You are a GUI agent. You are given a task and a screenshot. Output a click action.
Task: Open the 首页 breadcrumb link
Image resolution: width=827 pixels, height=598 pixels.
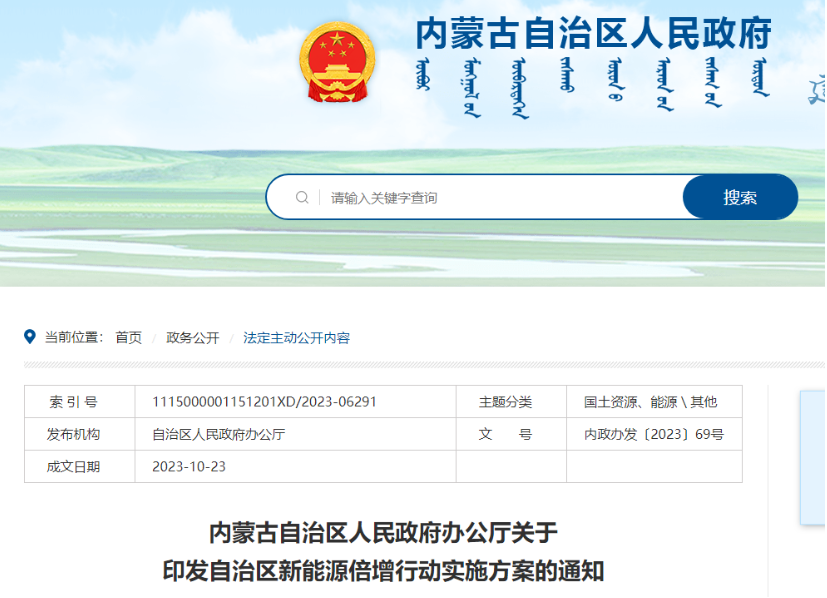(x=128, y=338)
